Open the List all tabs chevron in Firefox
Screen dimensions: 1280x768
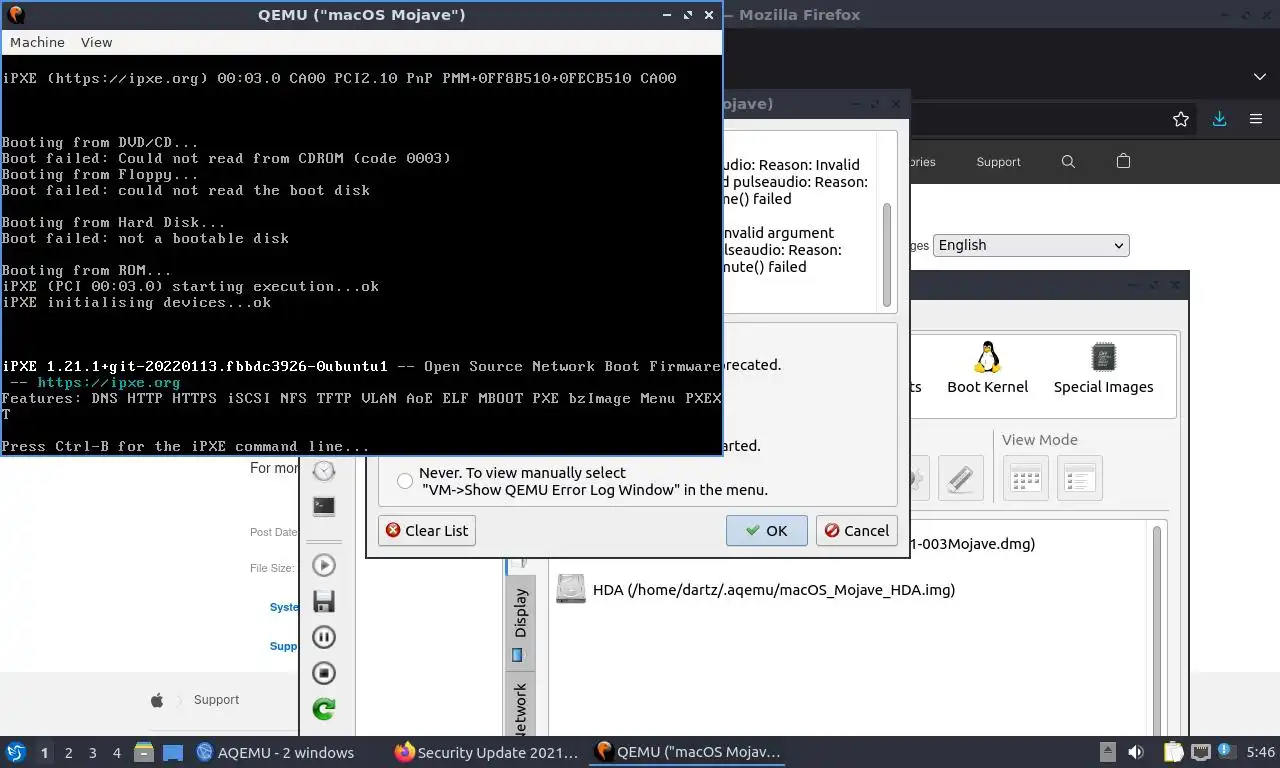click(x=1260, y=77)
